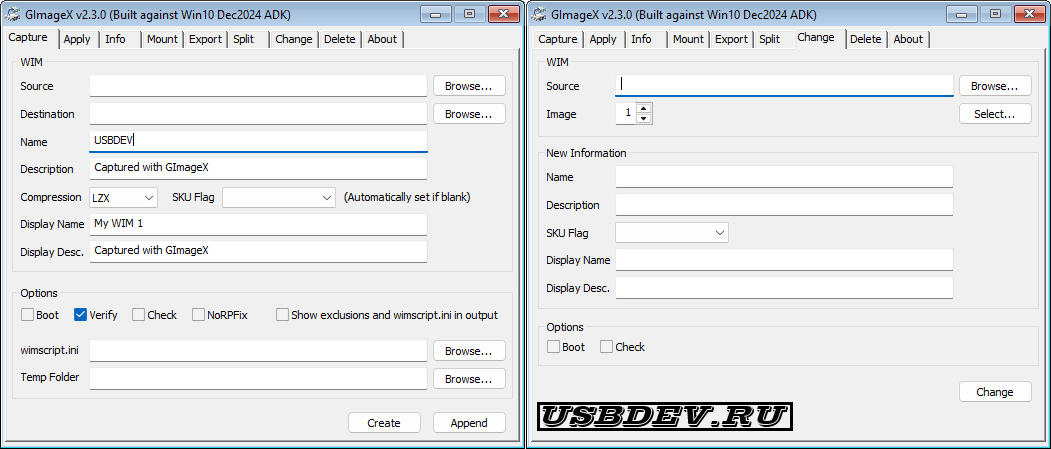The height and width of the screenshot is (449, 1051).
Task: Open the SKU Flag dropdown in Capture window
Action: [x=279, y=198]
